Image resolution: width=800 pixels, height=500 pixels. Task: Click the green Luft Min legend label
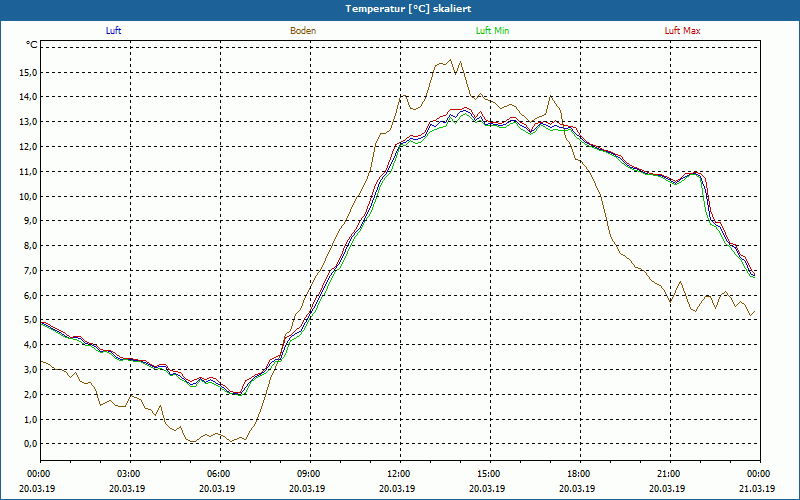pyautogui.click(x=492, y=31)
